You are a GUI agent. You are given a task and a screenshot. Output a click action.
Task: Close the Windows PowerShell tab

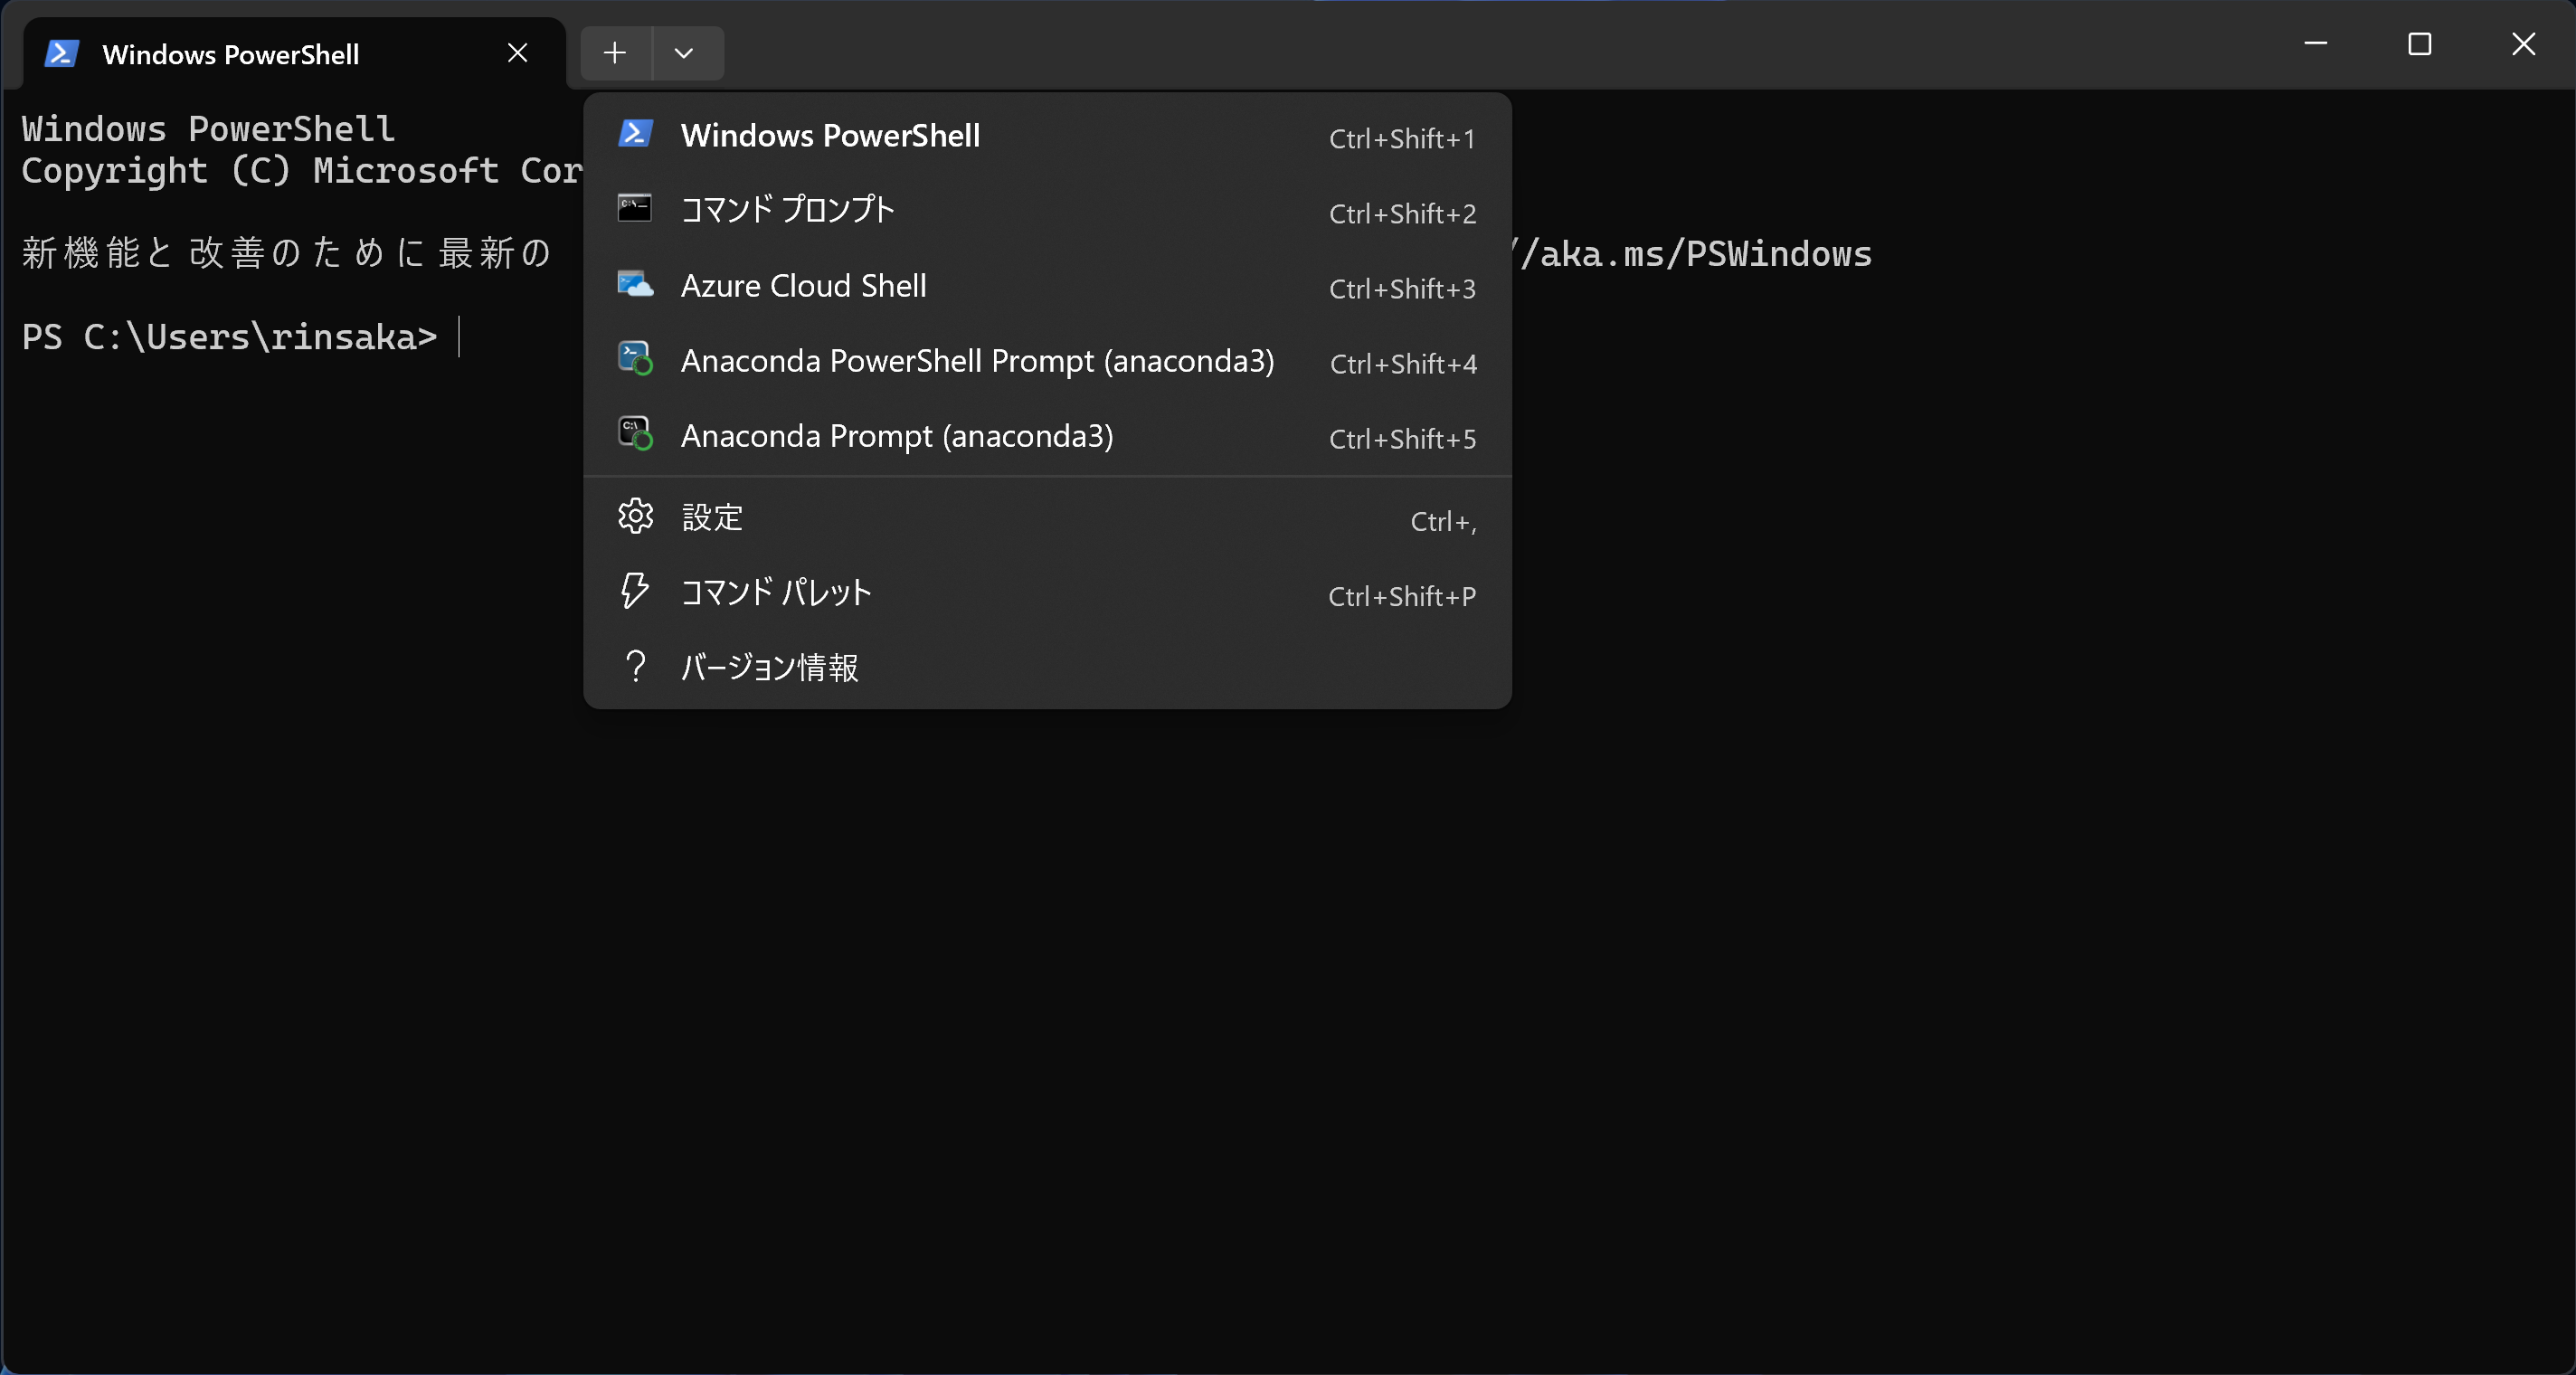click(517, 53)
